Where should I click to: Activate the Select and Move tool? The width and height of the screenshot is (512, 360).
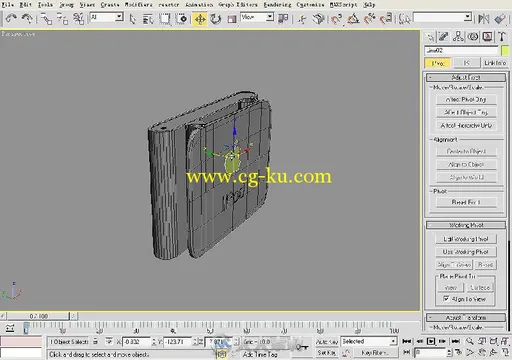(200, 19)
